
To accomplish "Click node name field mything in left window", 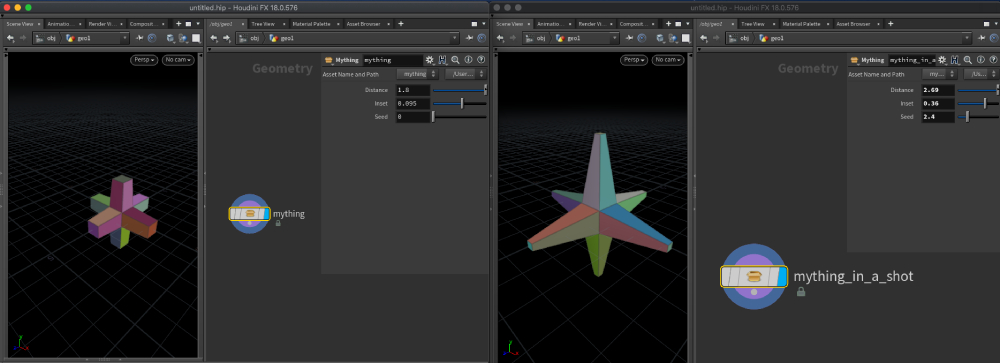I will point(392,60).
